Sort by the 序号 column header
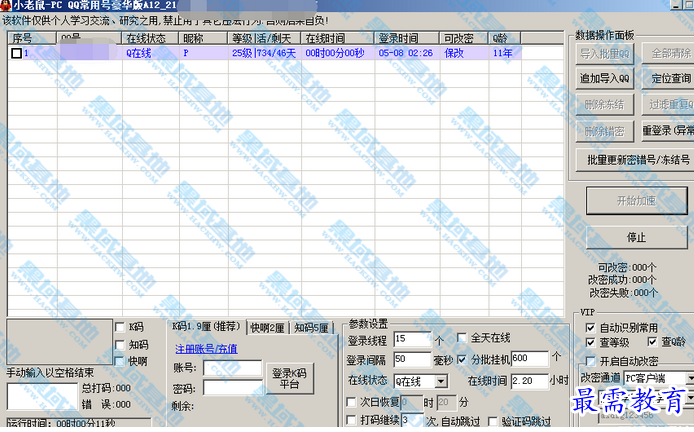This screenshot has height=432, width=694. click(x=32, y=38)
